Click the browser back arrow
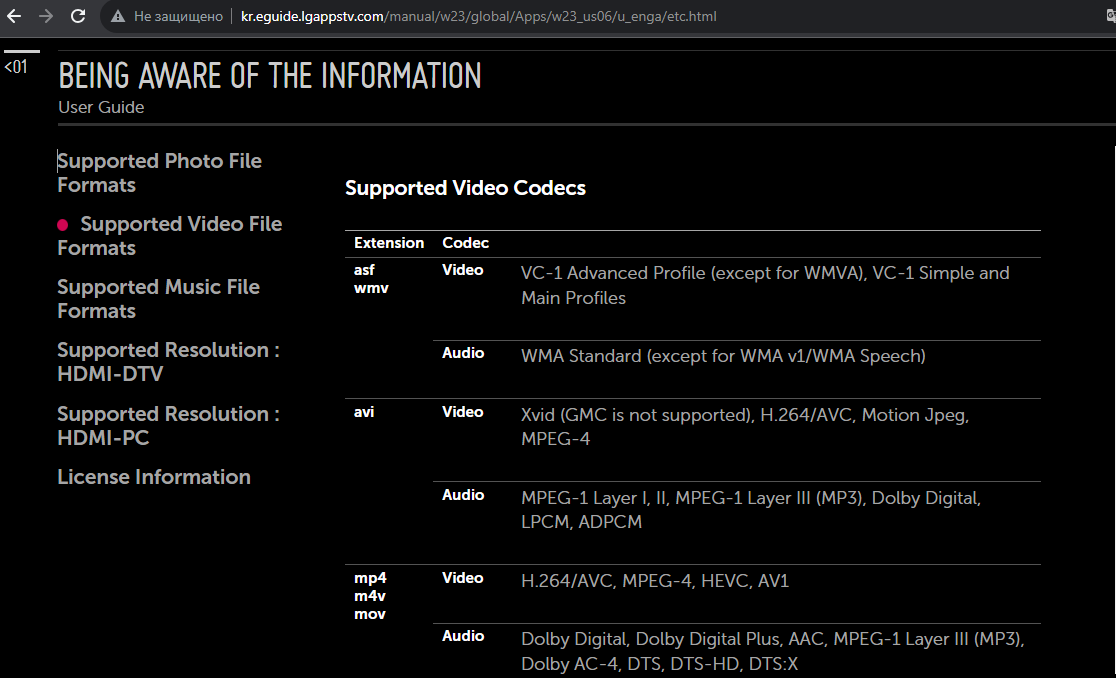This screenshot has width=1116, height=678. point(14,16)
